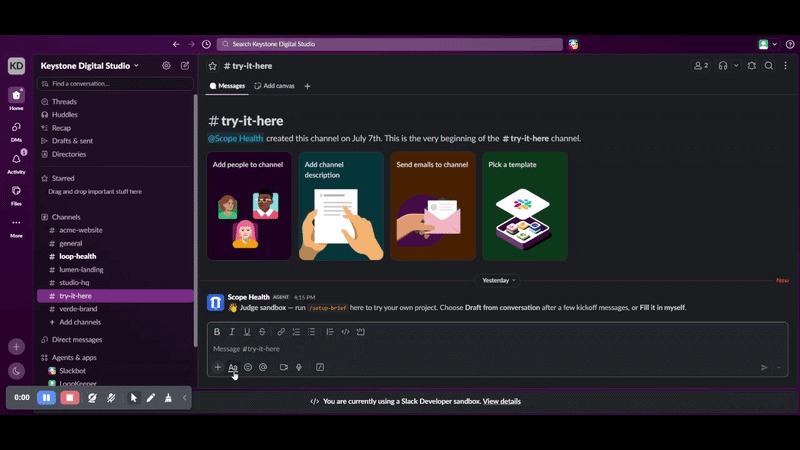This screenshot has width=800, height=450.
Task: Insert inline code formatting
Action: pyautogui.click(x=345, y=332)
